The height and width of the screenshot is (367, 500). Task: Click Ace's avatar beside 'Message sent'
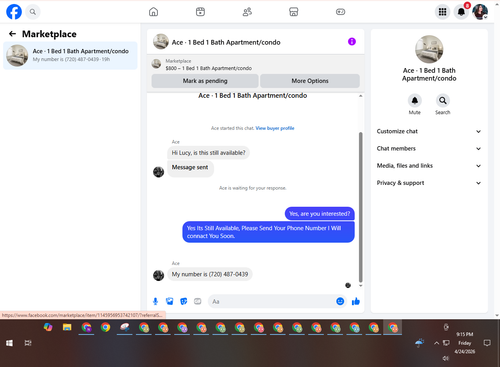point(158,172)
